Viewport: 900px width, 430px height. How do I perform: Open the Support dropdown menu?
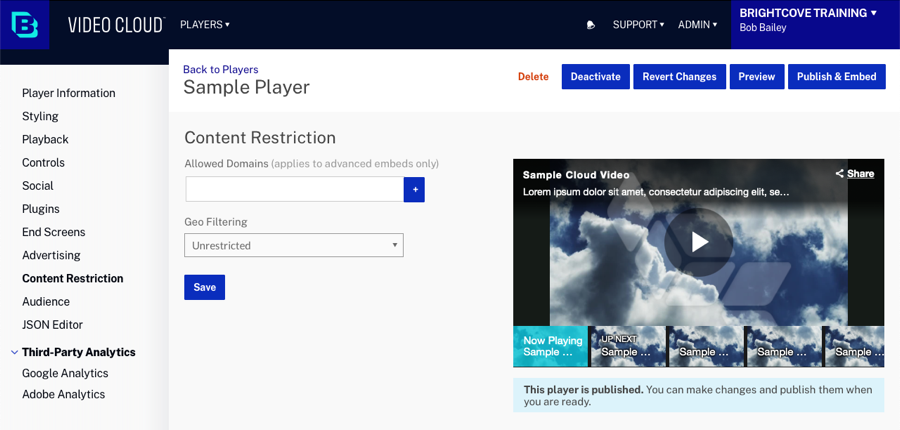coord(638,25)
